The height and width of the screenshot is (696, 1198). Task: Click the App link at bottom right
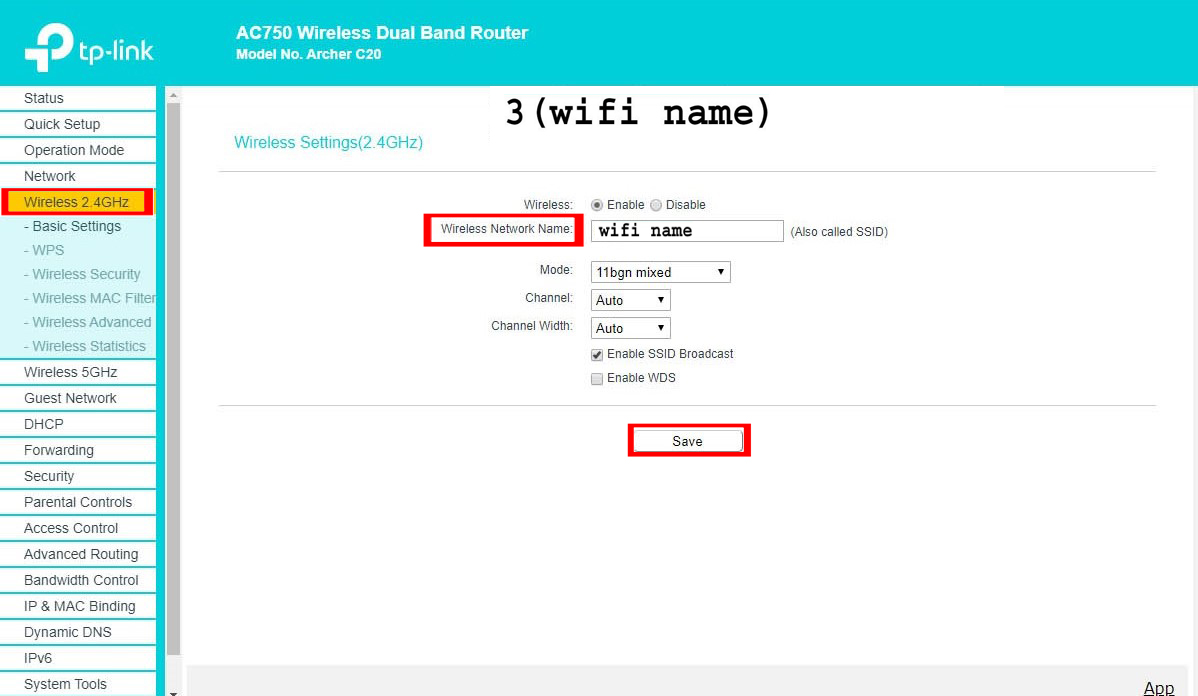point(1158,687)
